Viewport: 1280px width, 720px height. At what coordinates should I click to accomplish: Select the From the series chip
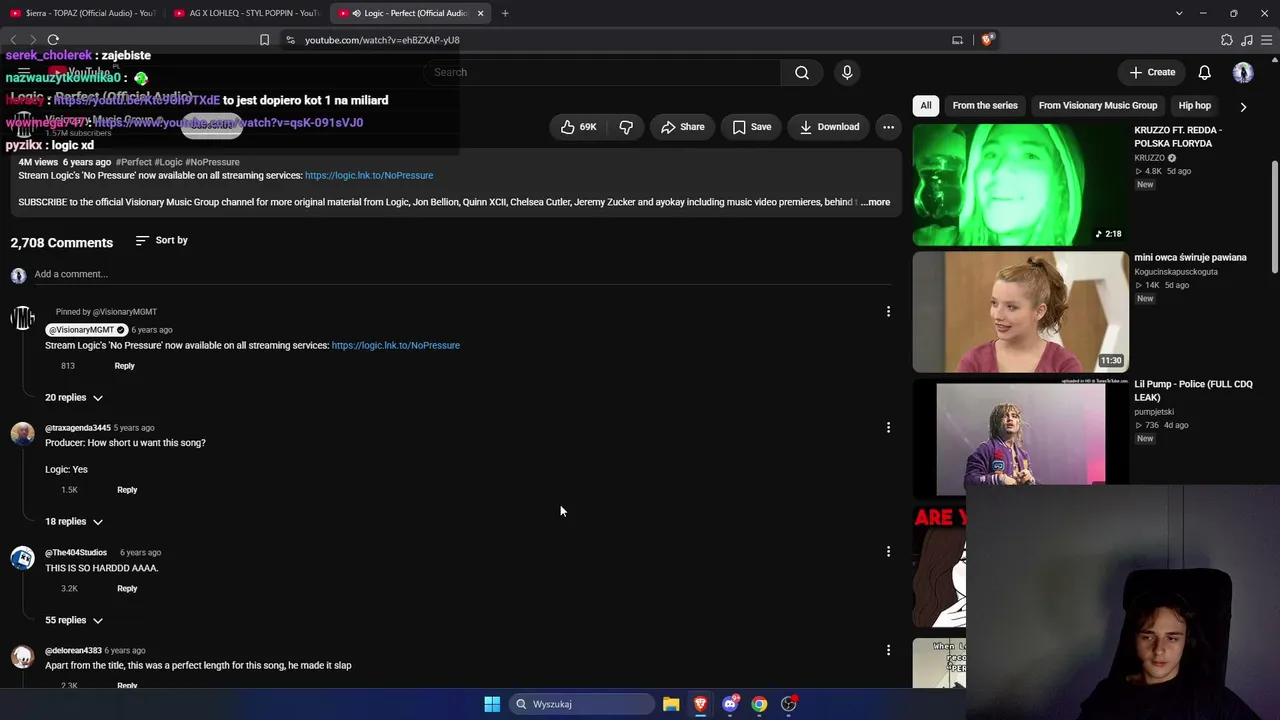985,105
